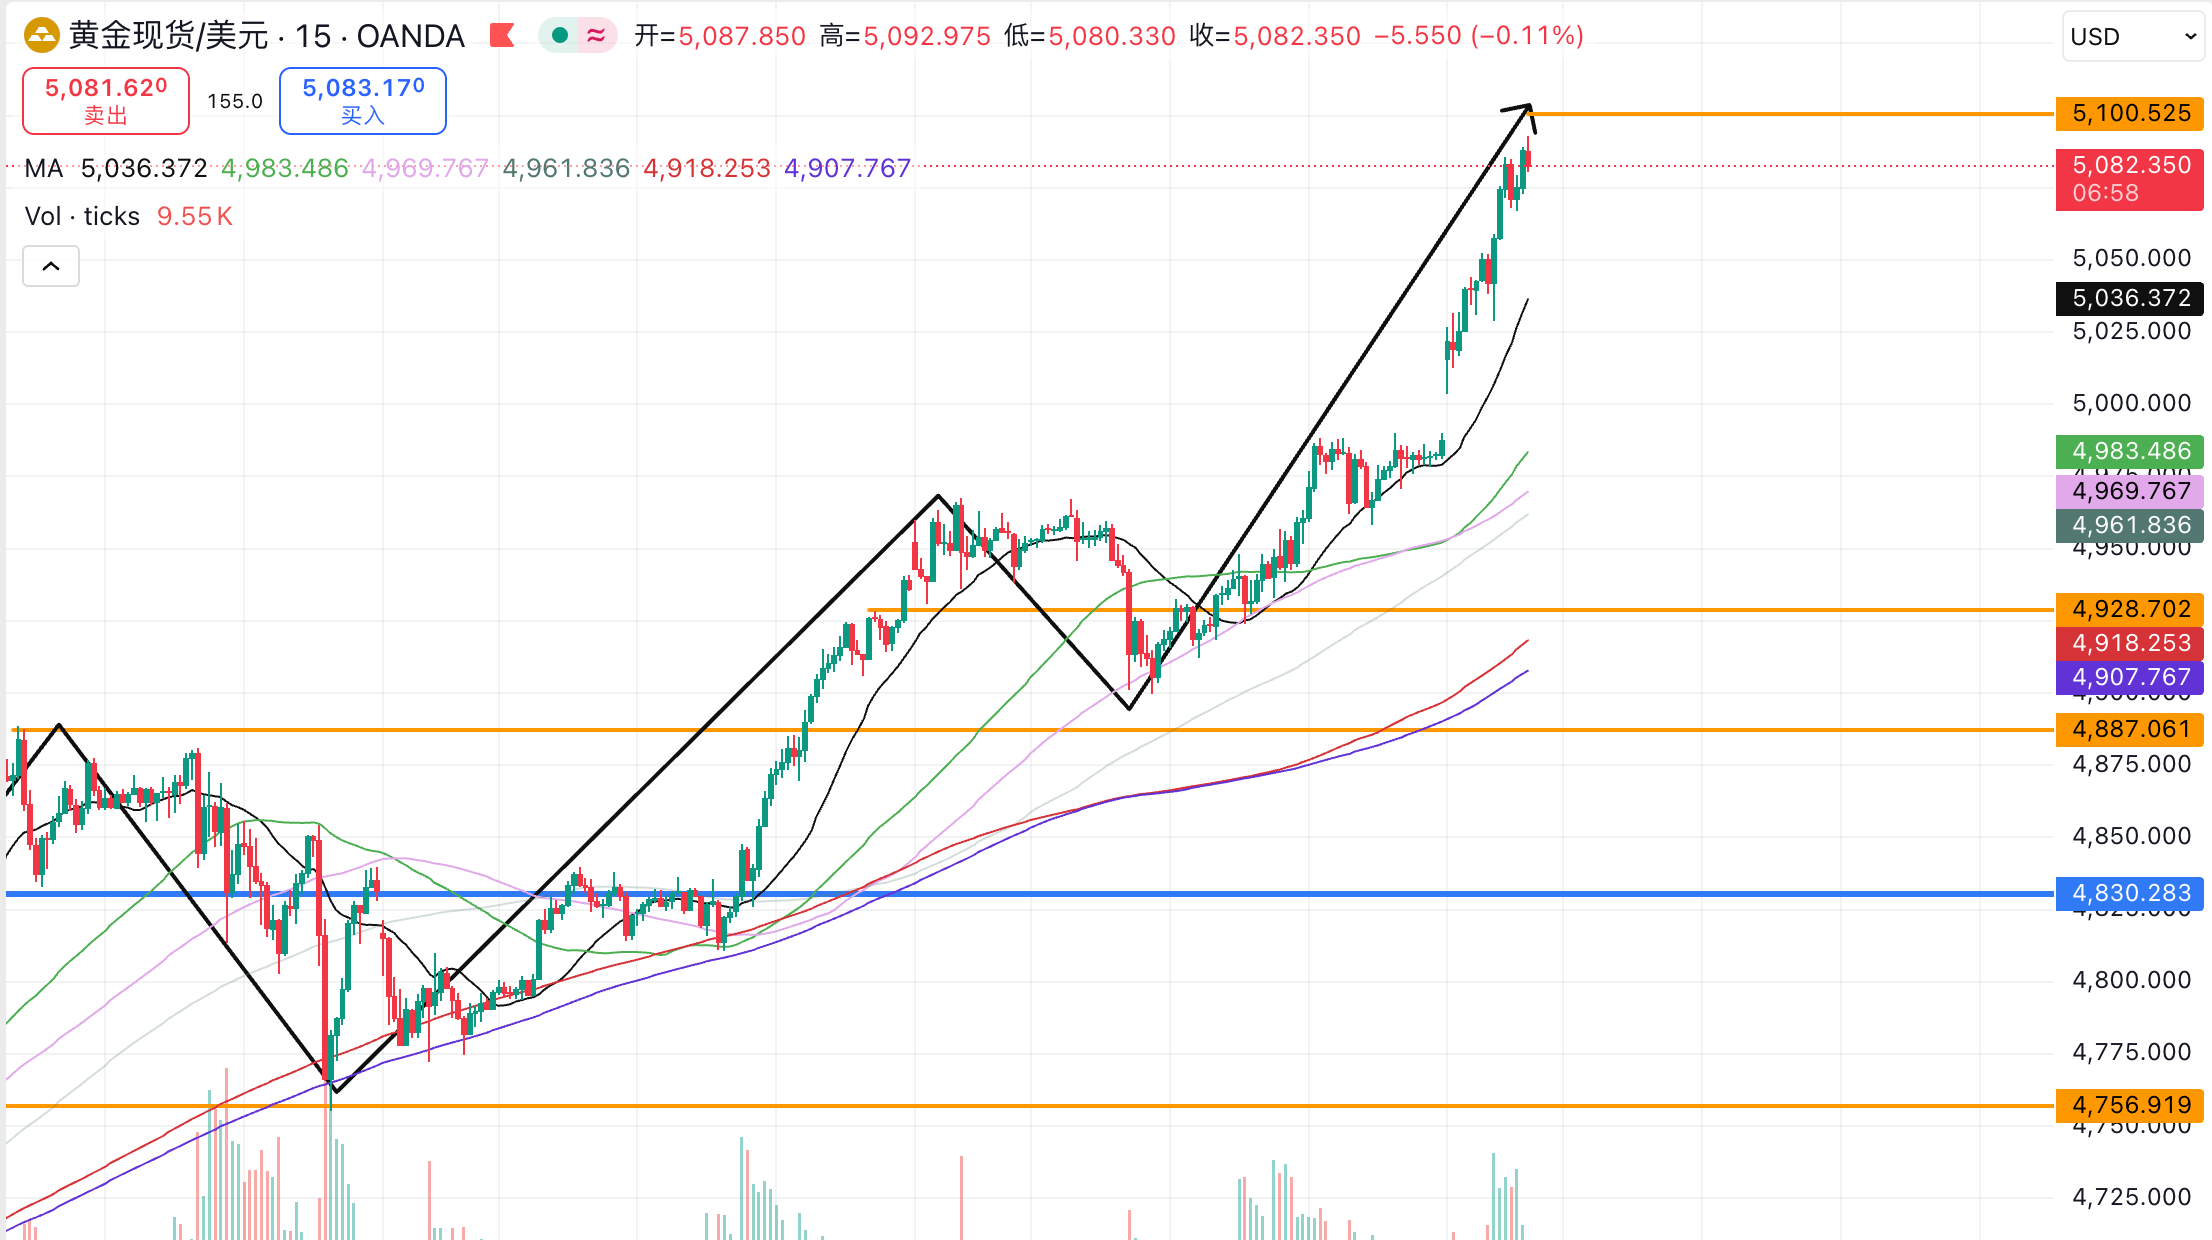Viewport: 2212px width, 1240px height.
Task: Click the black MA 5,036.372 axis label
Action: click(x=2129, y=298)
